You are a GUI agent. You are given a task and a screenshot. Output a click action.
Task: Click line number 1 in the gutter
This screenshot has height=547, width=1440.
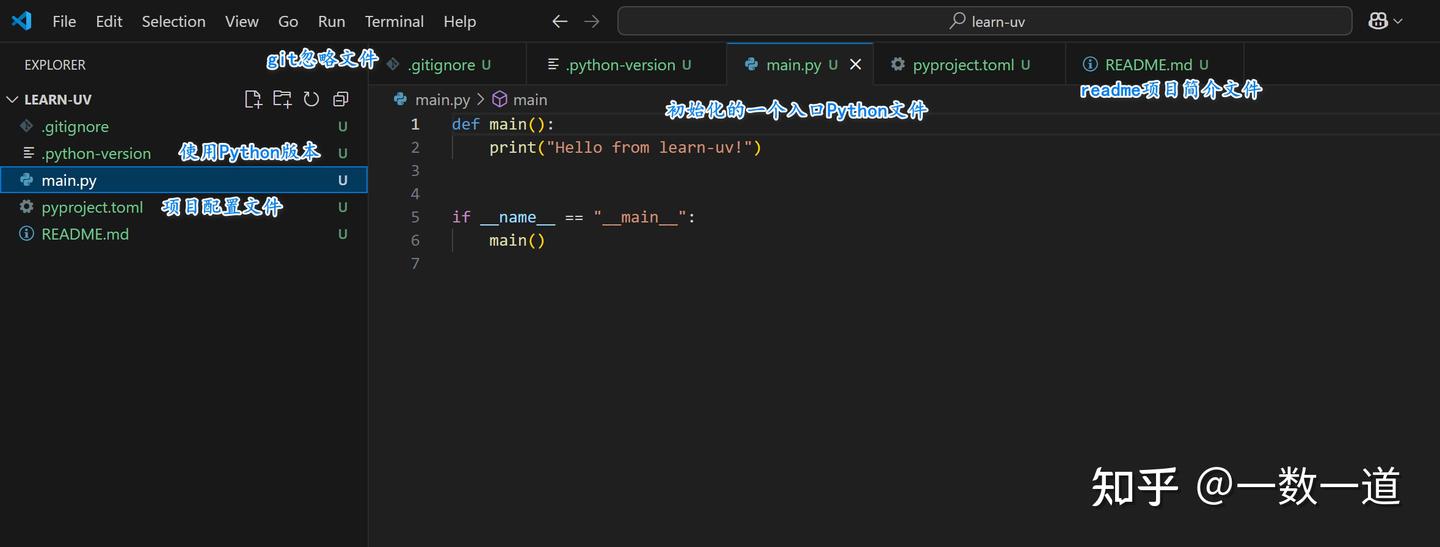(415, 124)
